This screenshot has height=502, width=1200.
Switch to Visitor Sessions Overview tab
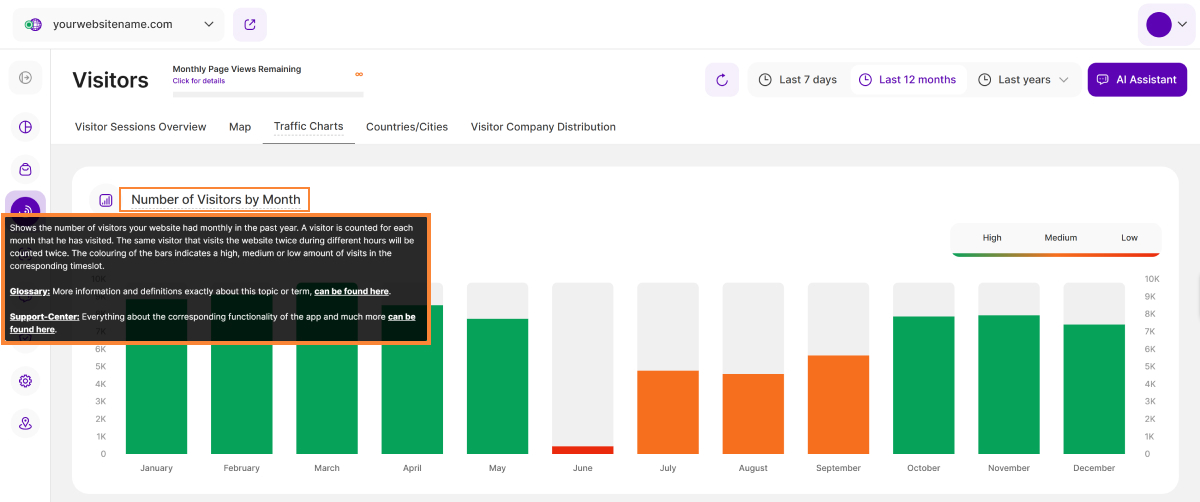(140, 127)
